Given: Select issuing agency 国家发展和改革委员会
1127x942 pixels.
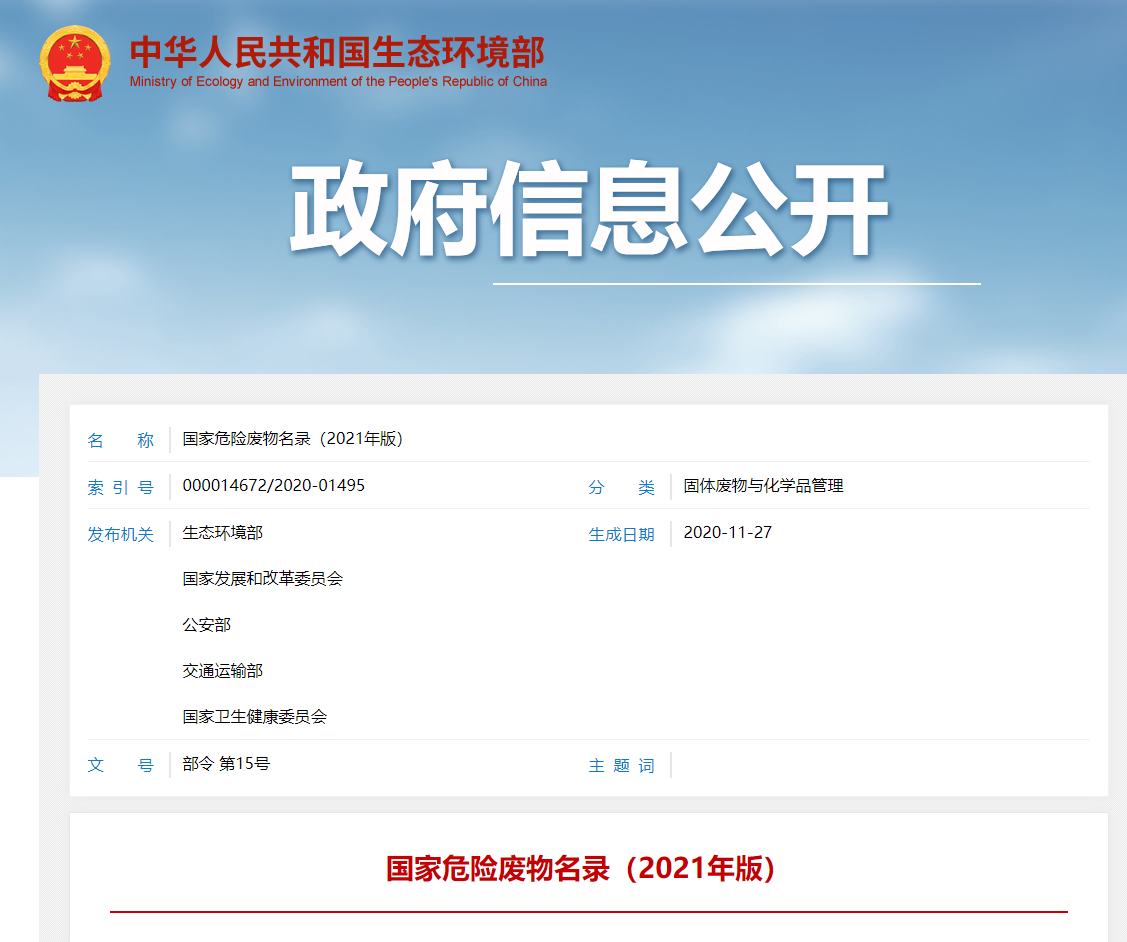Looking at the screenshot, I should pyautogui.click(x=262, y=578).
